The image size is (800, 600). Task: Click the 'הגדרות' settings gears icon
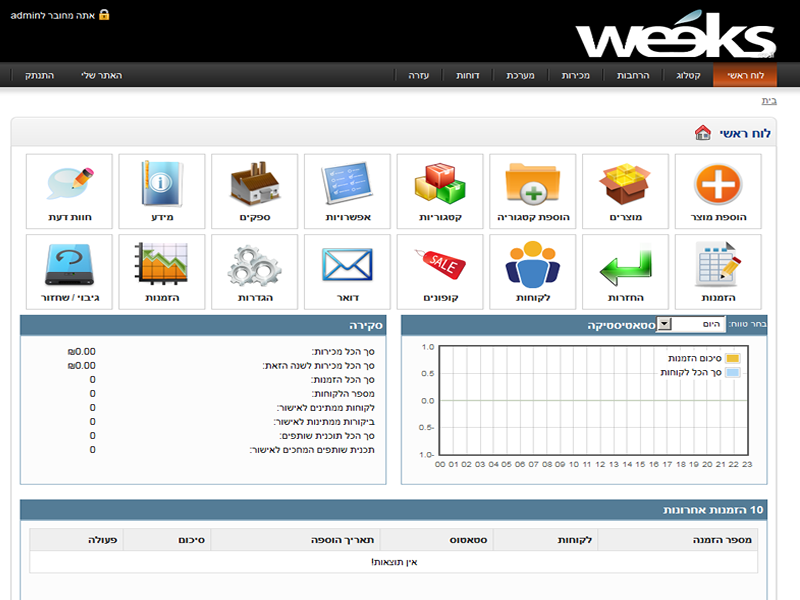coord(255,265)
